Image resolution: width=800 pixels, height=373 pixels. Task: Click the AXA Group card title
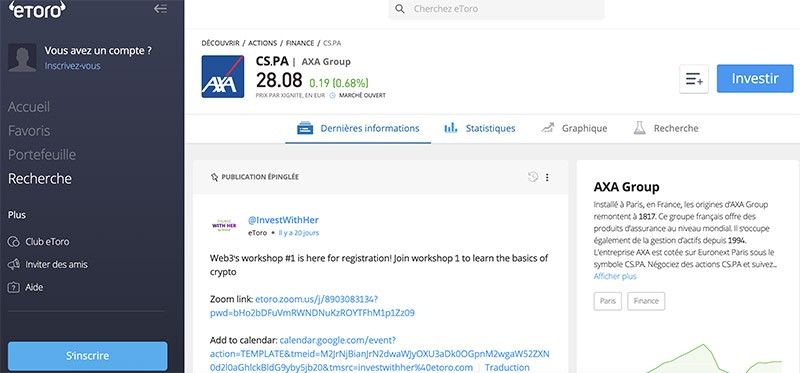tap(627, 187)
